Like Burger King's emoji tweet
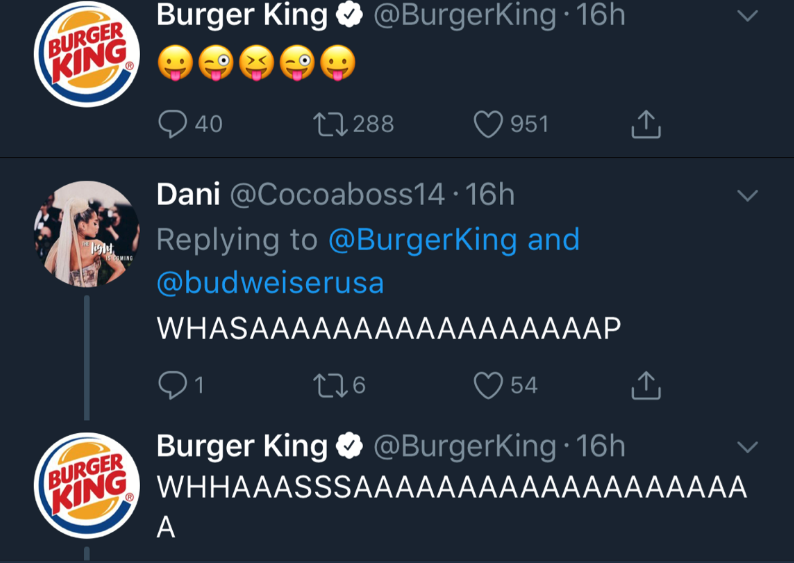794x563 pixels. tap(488, 123)
